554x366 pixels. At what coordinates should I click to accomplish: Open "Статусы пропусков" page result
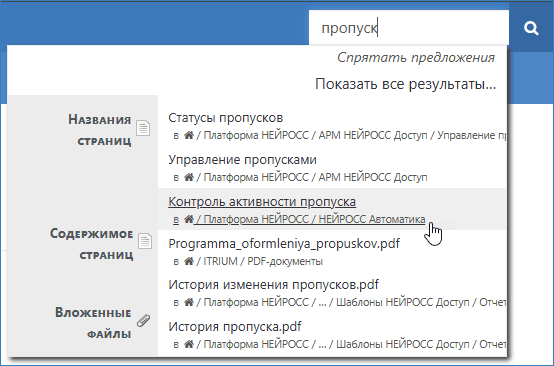click(225, 118)
